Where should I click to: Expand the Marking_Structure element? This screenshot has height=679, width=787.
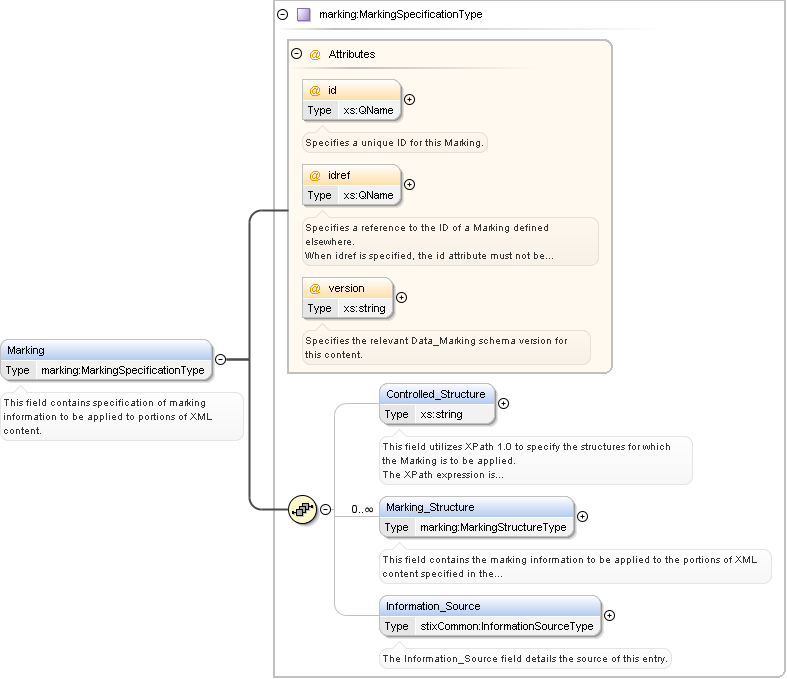pos(583,517)
